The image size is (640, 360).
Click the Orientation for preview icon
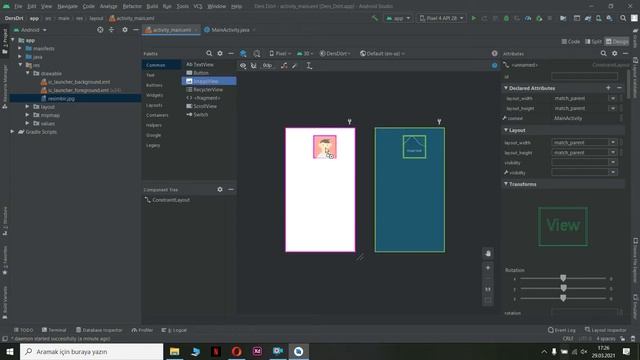point(256,53)
